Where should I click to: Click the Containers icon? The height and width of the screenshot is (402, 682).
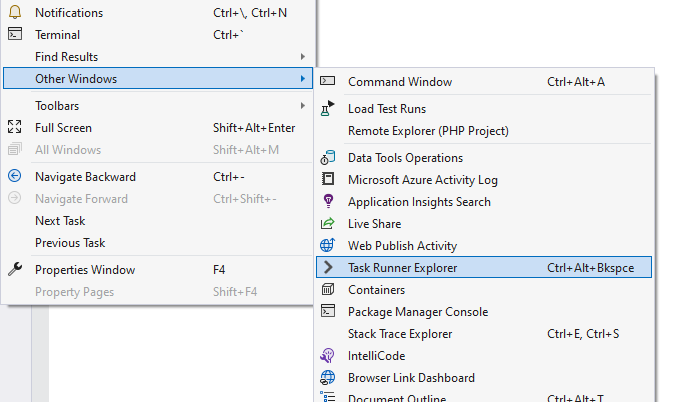[x=328, y=289]
